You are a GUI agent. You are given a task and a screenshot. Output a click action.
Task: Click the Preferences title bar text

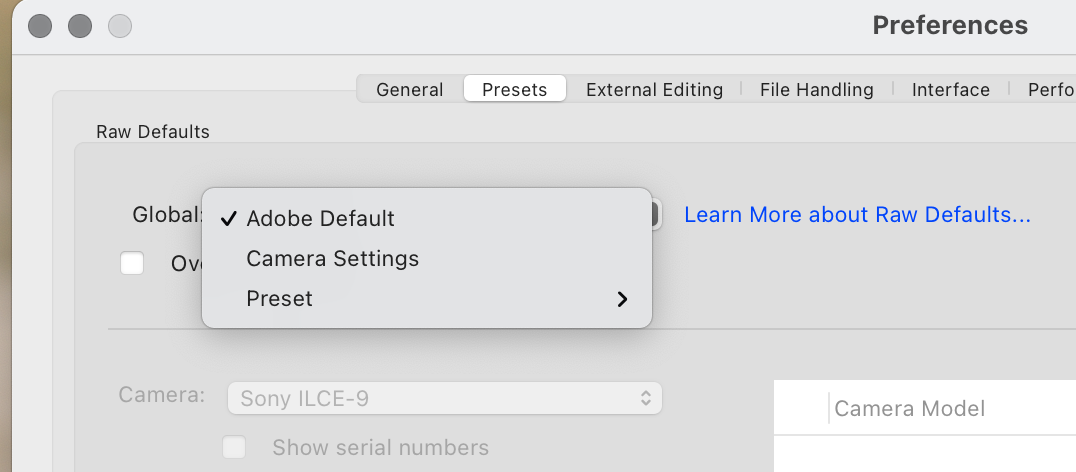[949, 25]
